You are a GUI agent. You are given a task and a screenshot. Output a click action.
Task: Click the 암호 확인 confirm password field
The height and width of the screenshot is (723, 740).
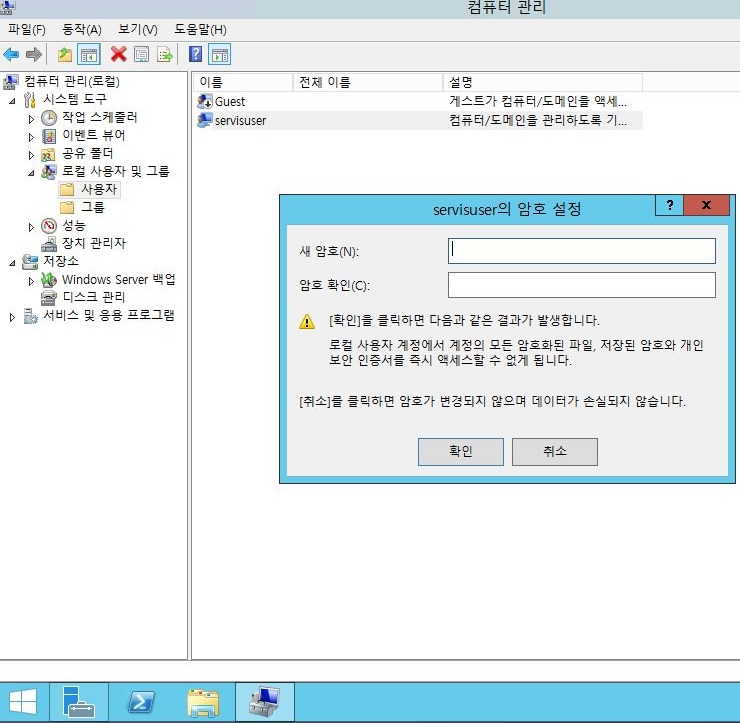click(x=581, y=286)
